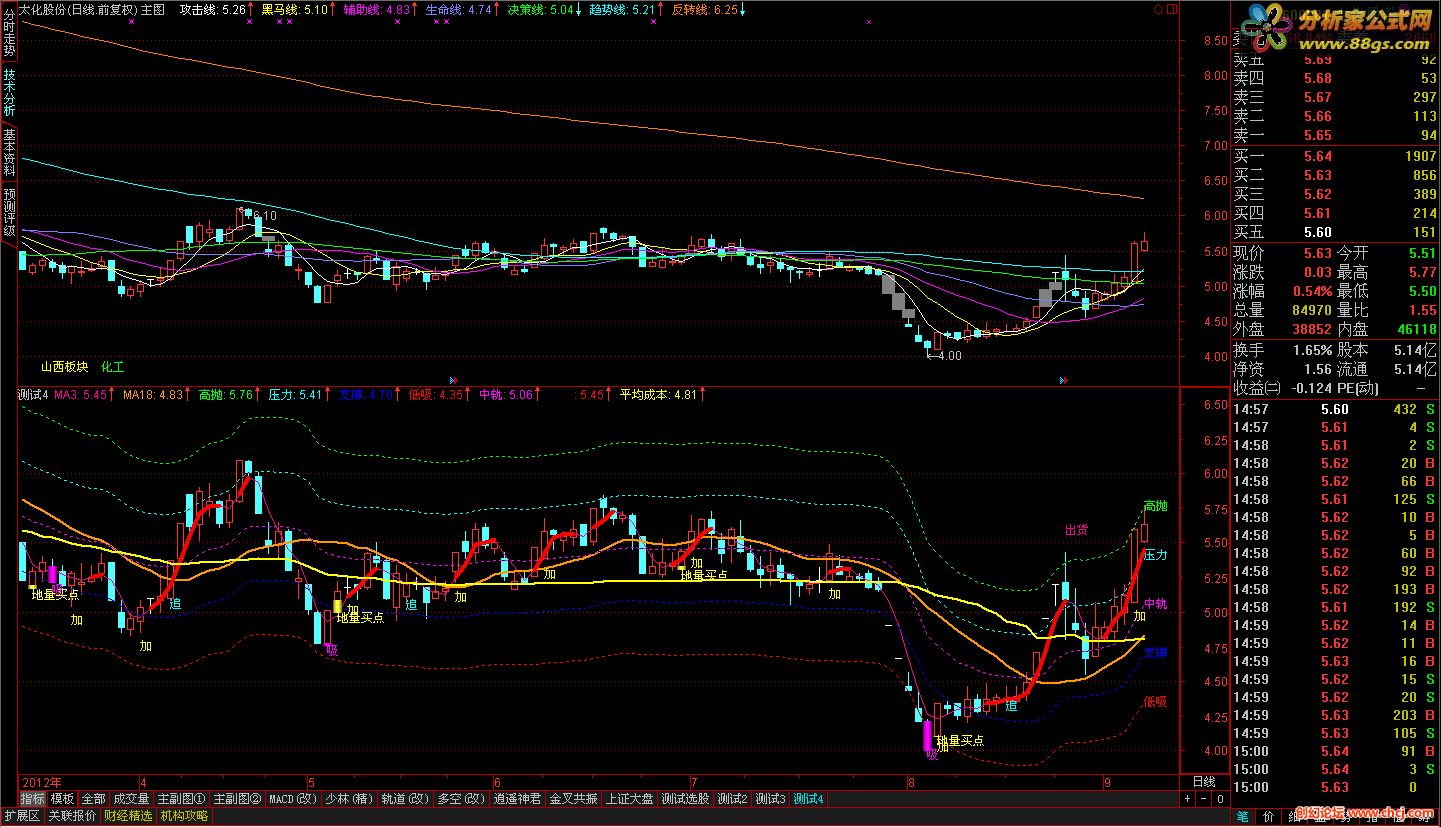Image resolution: width=1441 pixels, height=827 pixels.
Task: Zoom in chart with the + button
Action: (1187, 799)
